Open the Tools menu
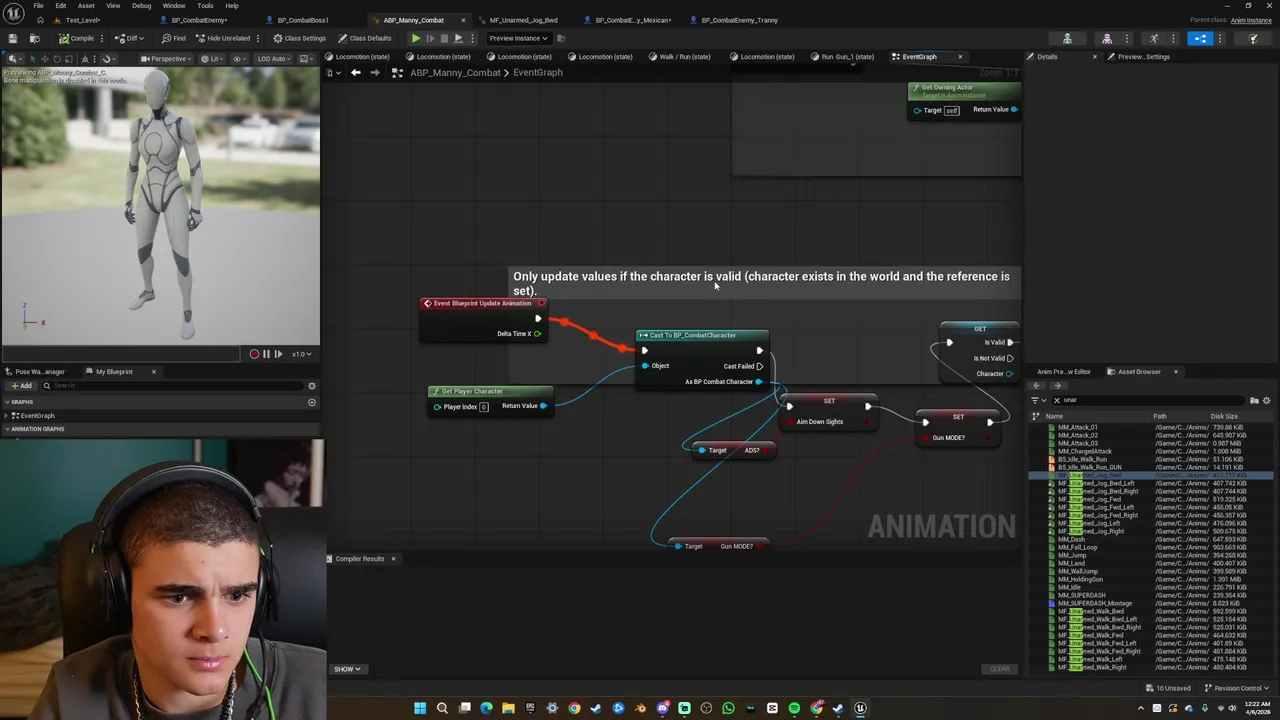This screenshot has width=1280, height=720. coord(205,5)
